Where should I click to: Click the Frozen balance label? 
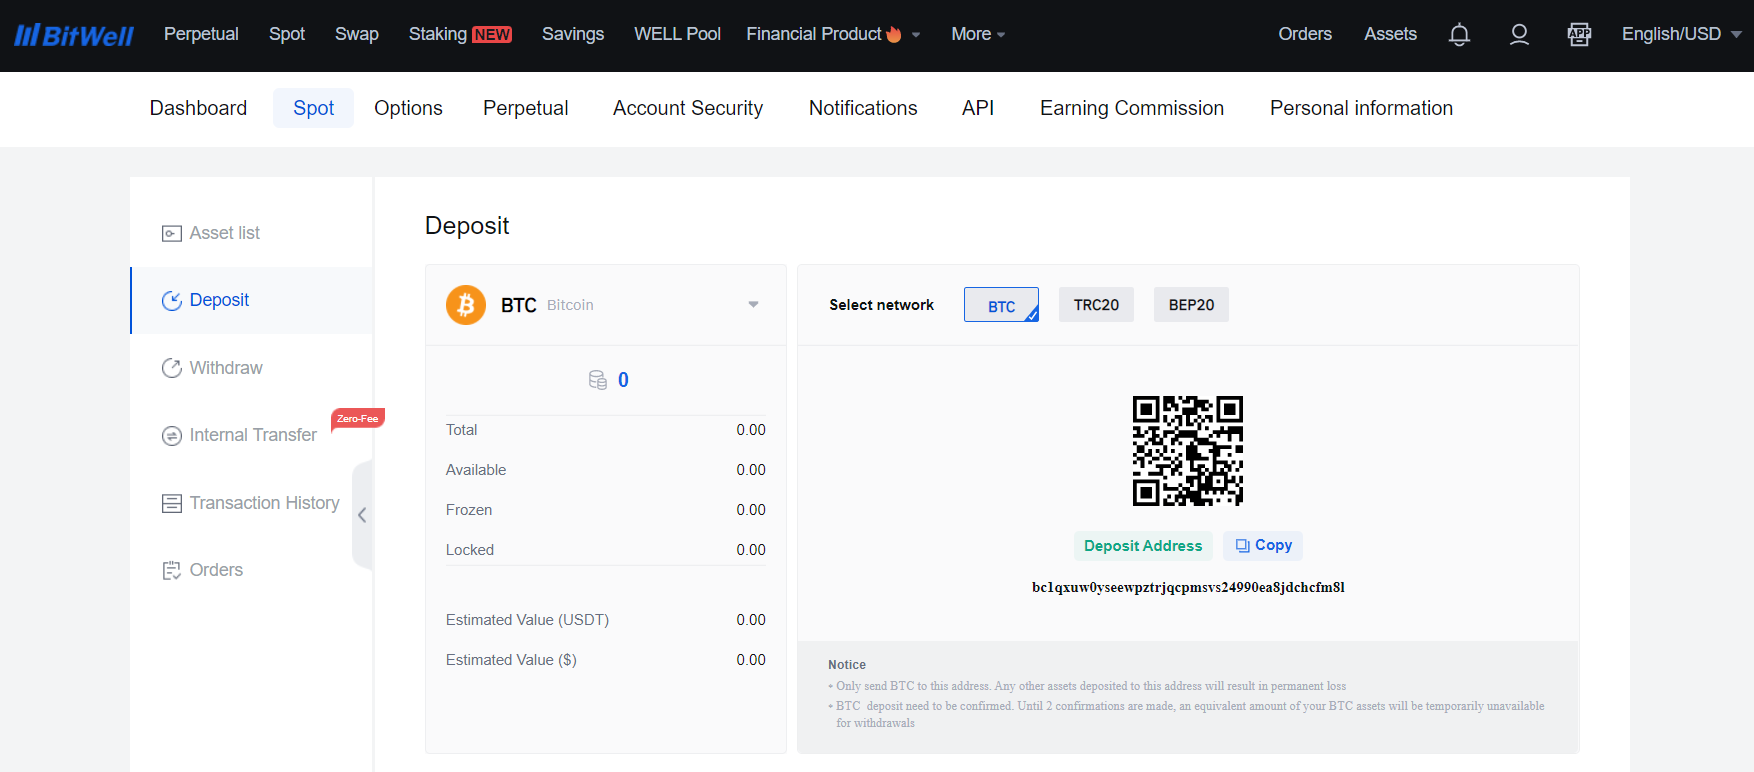coord(469,510)
